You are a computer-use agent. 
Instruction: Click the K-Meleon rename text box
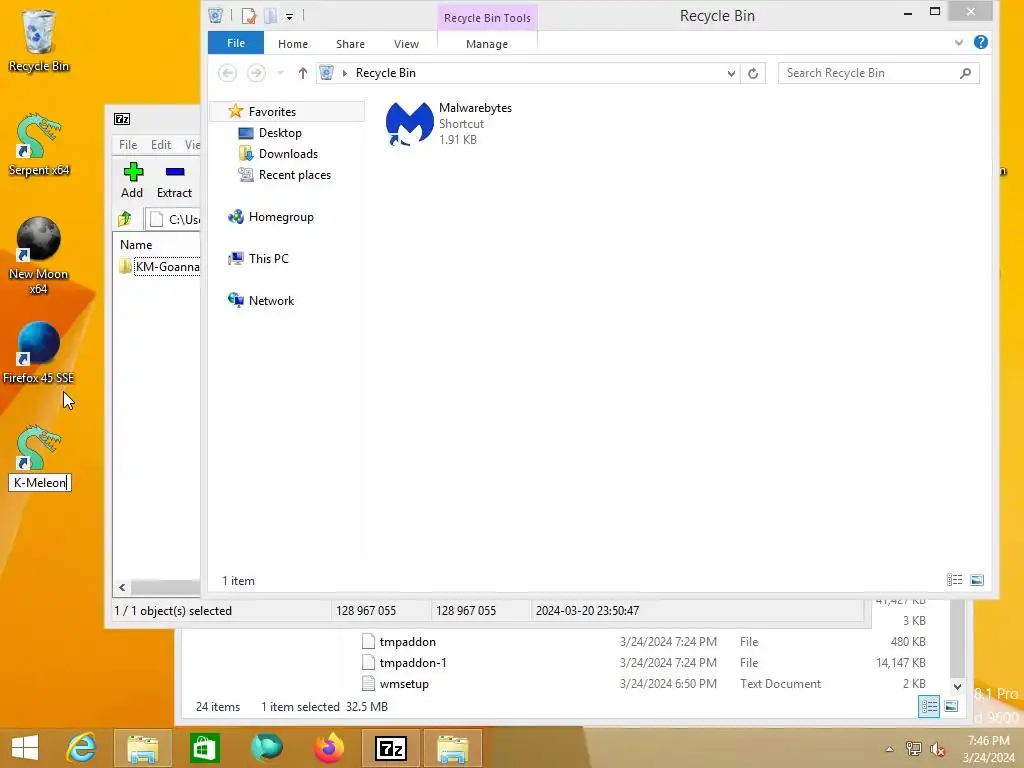[x=40, y=483]
